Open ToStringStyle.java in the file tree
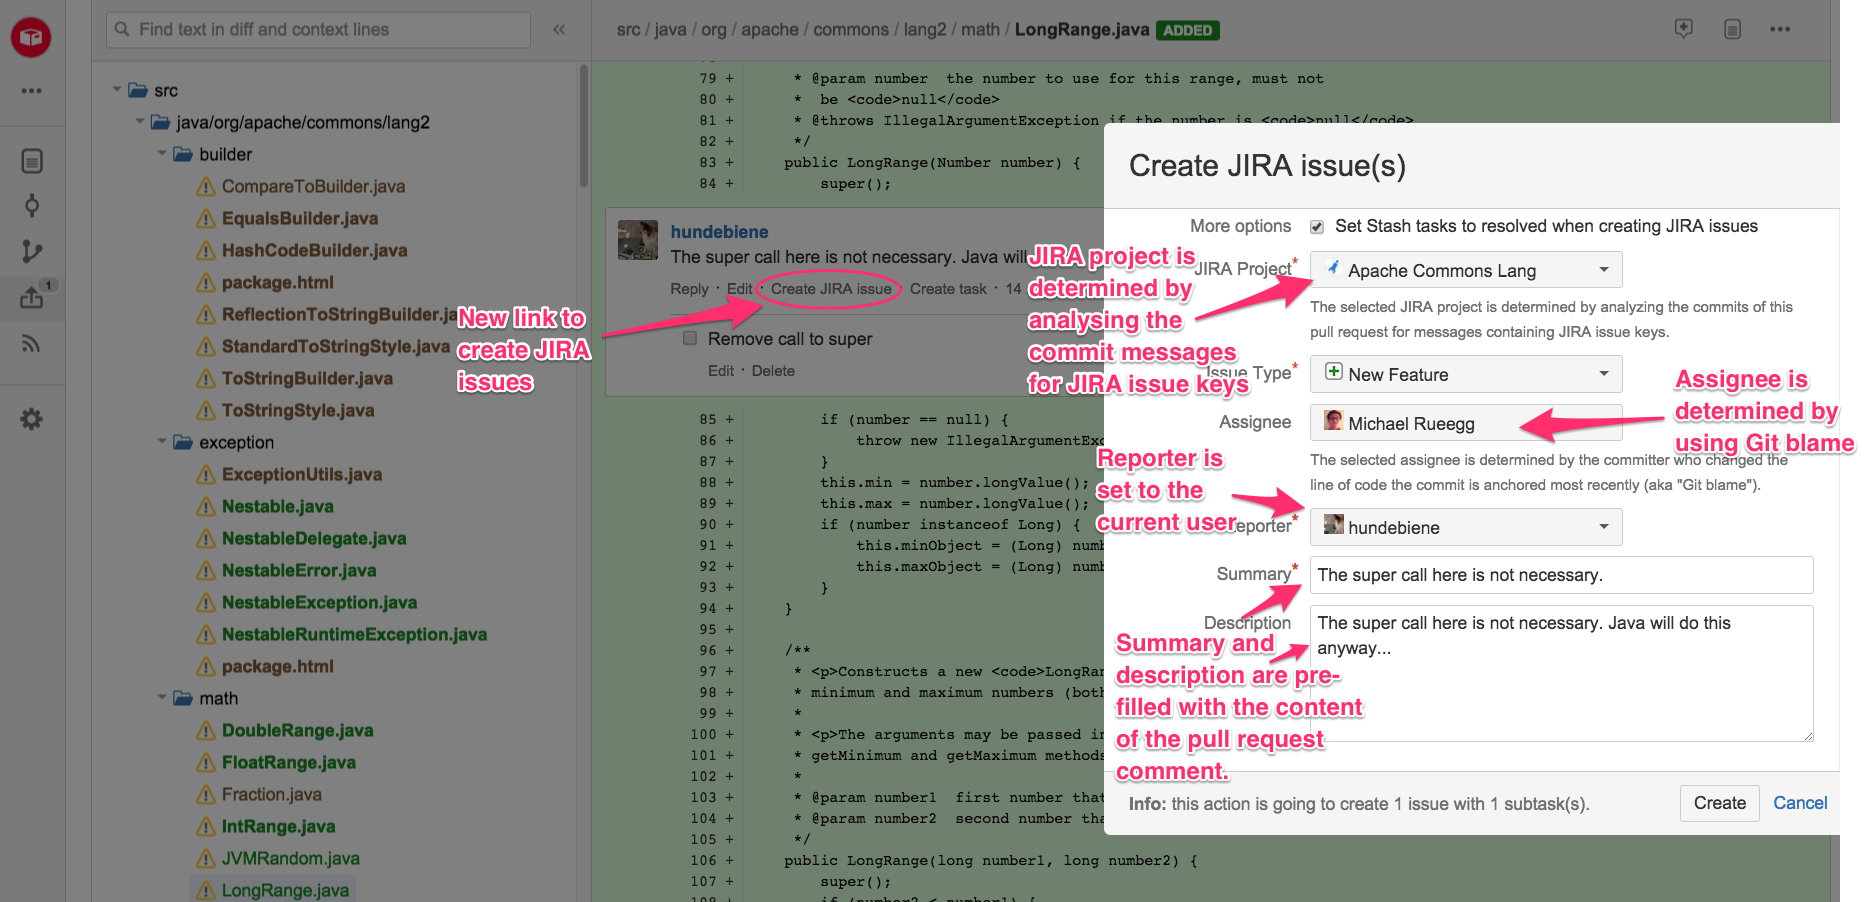1866x902 pixels. [x=298, y=411]
